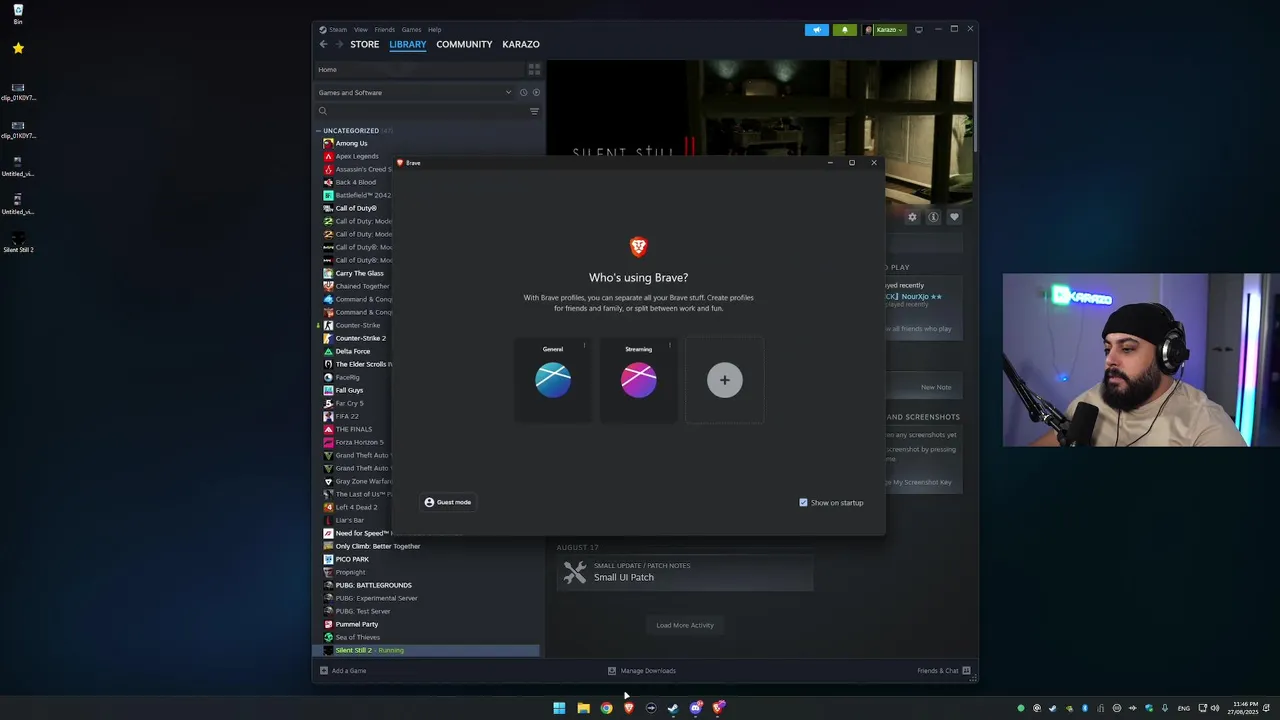Switch Steam to Big Picture mode icon
Image resolution: width=1280 pixels, height=720 pixels.
click(x=919, y=30)
